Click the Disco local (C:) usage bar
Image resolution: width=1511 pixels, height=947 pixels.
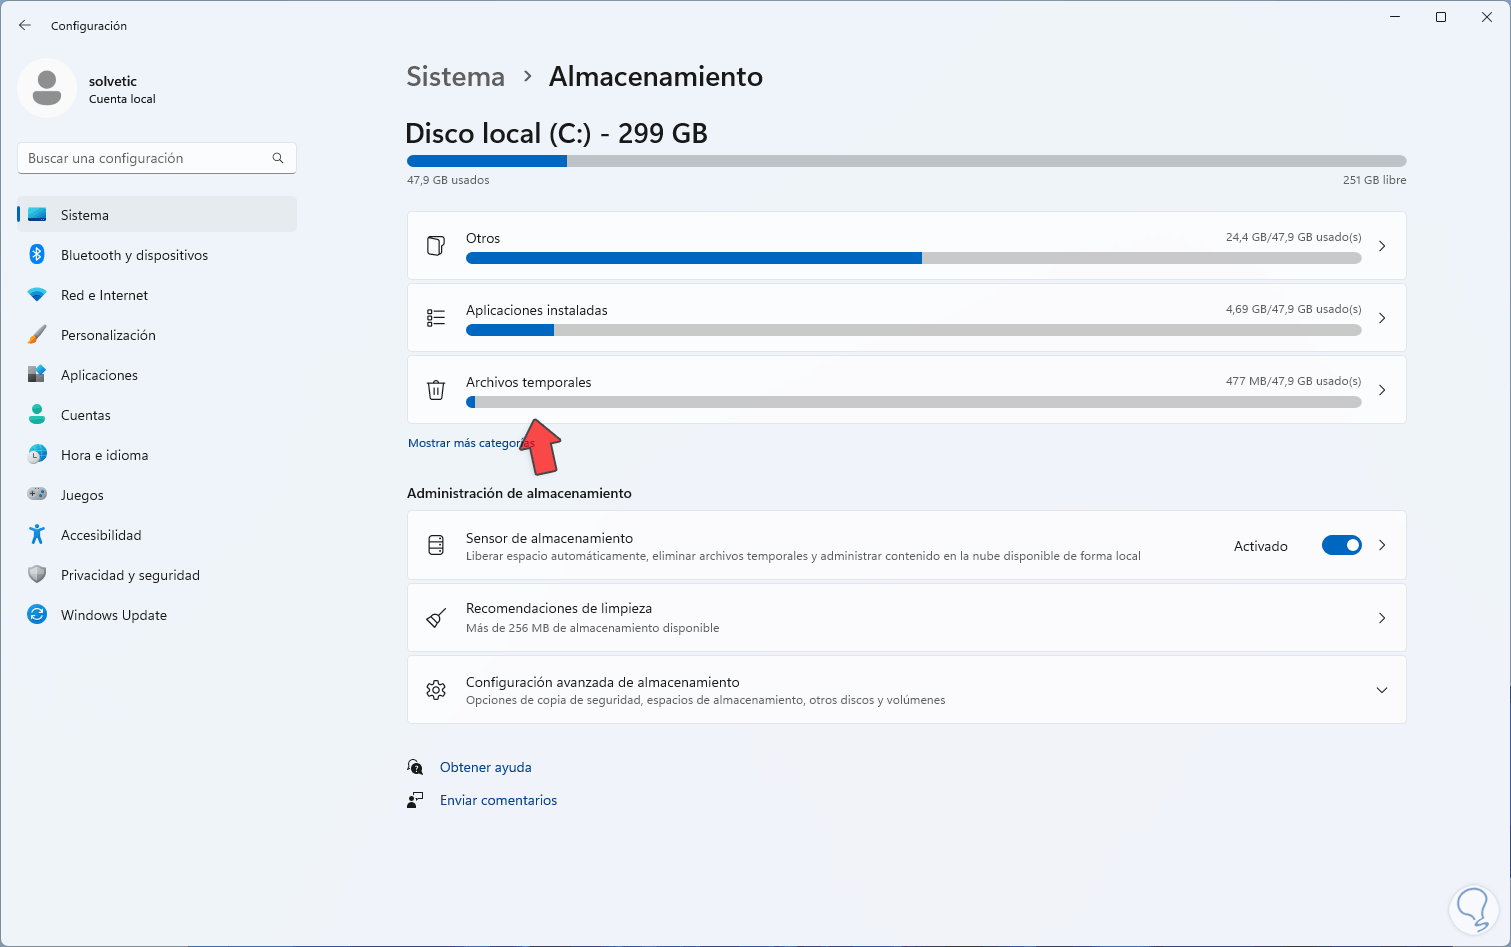[x=907, y=161]
